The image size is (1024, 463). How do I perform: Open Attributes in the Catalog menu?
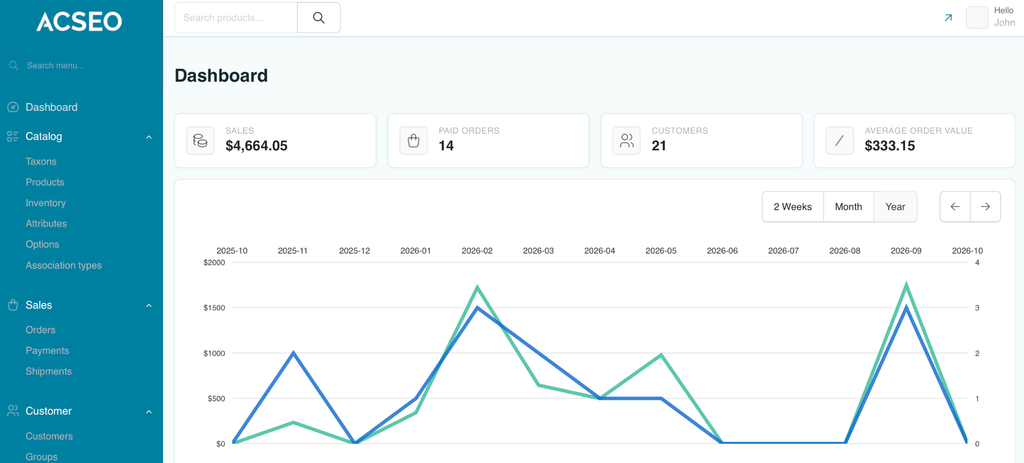click(46, 223)
